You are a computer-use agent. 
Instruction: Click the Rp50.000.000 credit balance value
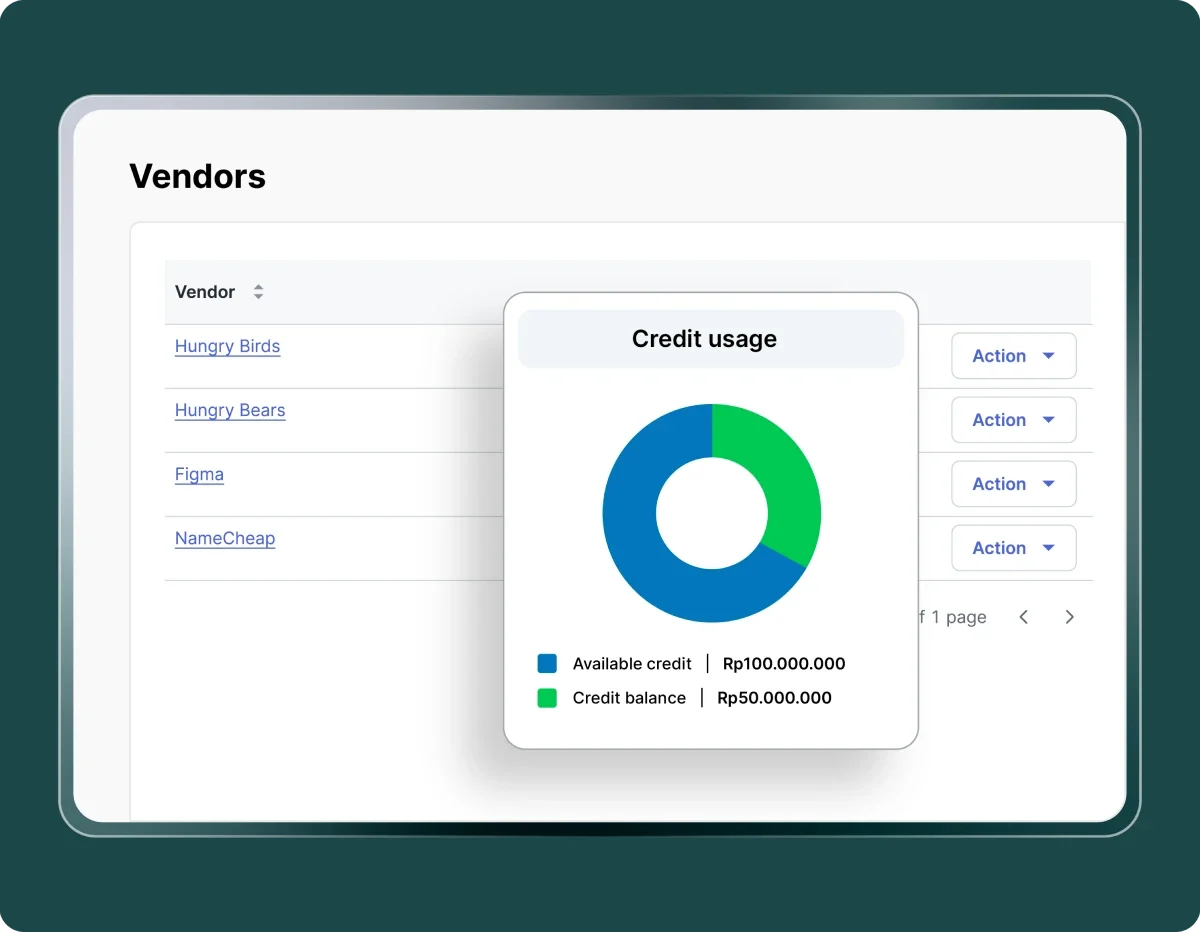pyautogui.click(x=774, y=698)
